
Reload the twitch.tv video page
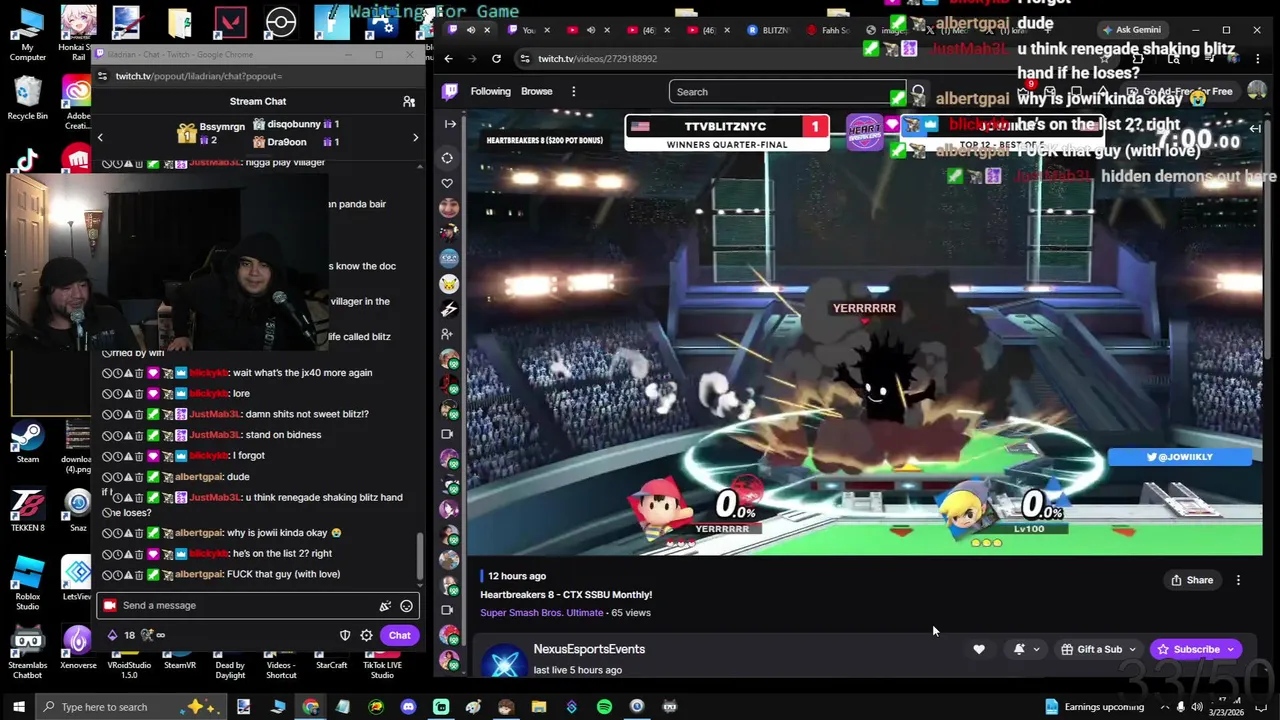coord(496,58)
